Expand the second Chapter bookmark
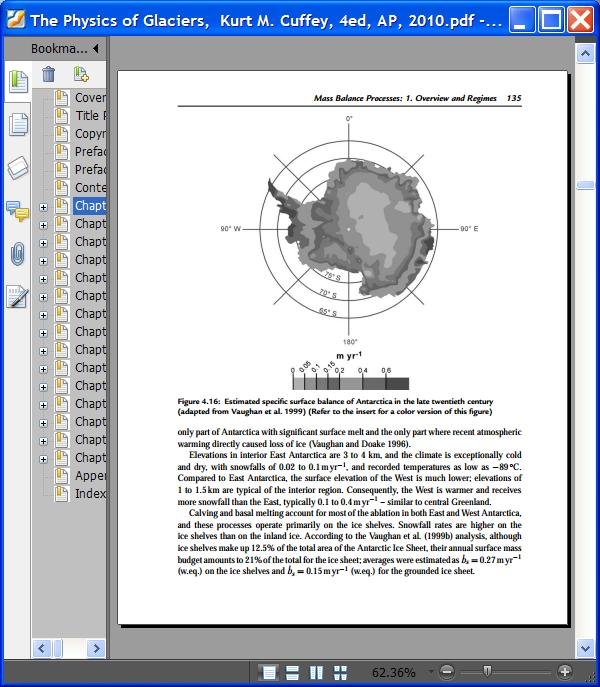This screenshot has width=600, height=687. tap(43, 225)
